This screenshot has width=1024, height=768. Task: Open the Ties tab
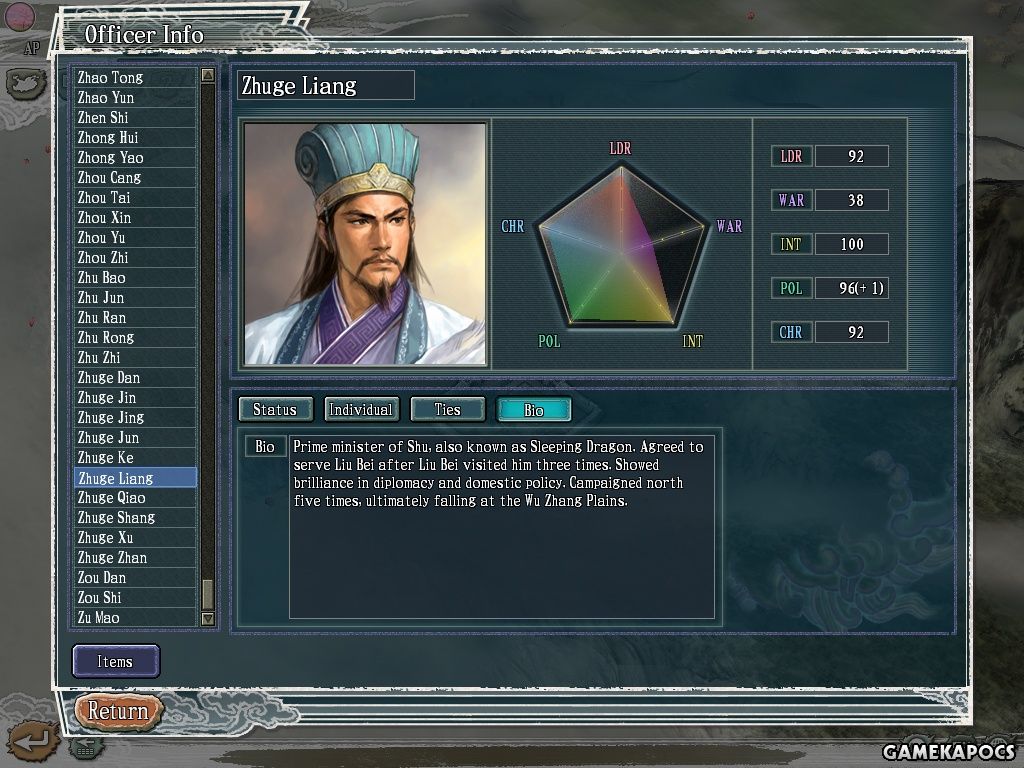447,409
